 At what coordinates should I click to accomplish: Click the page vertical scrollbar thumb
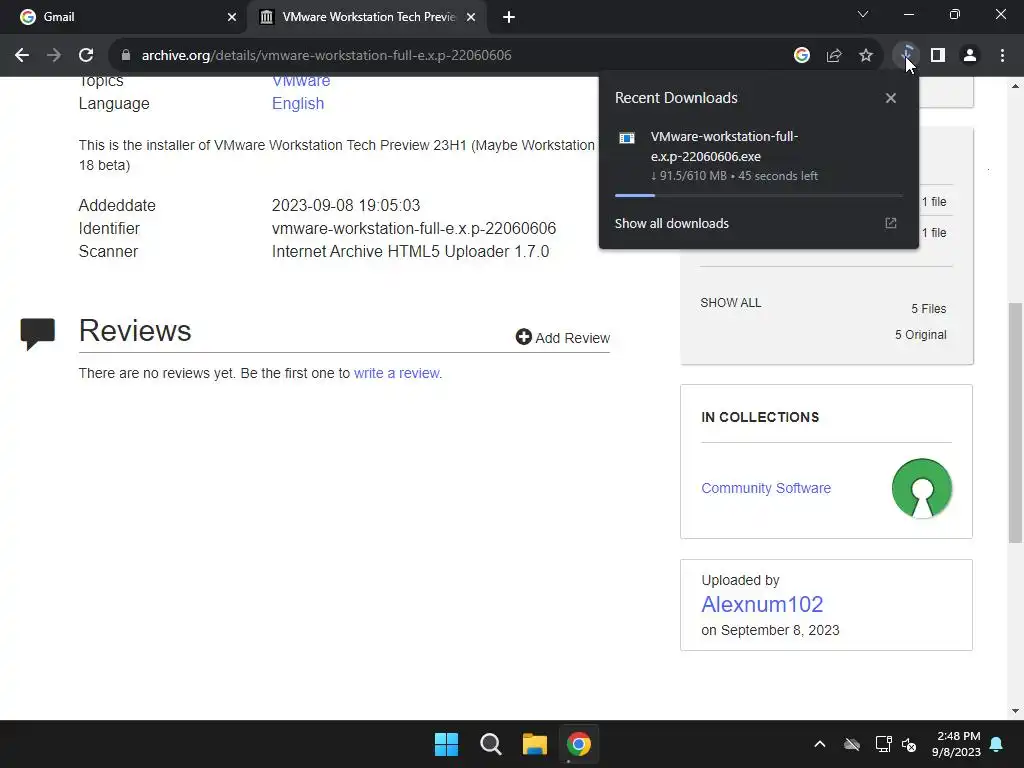point(1015,423)
